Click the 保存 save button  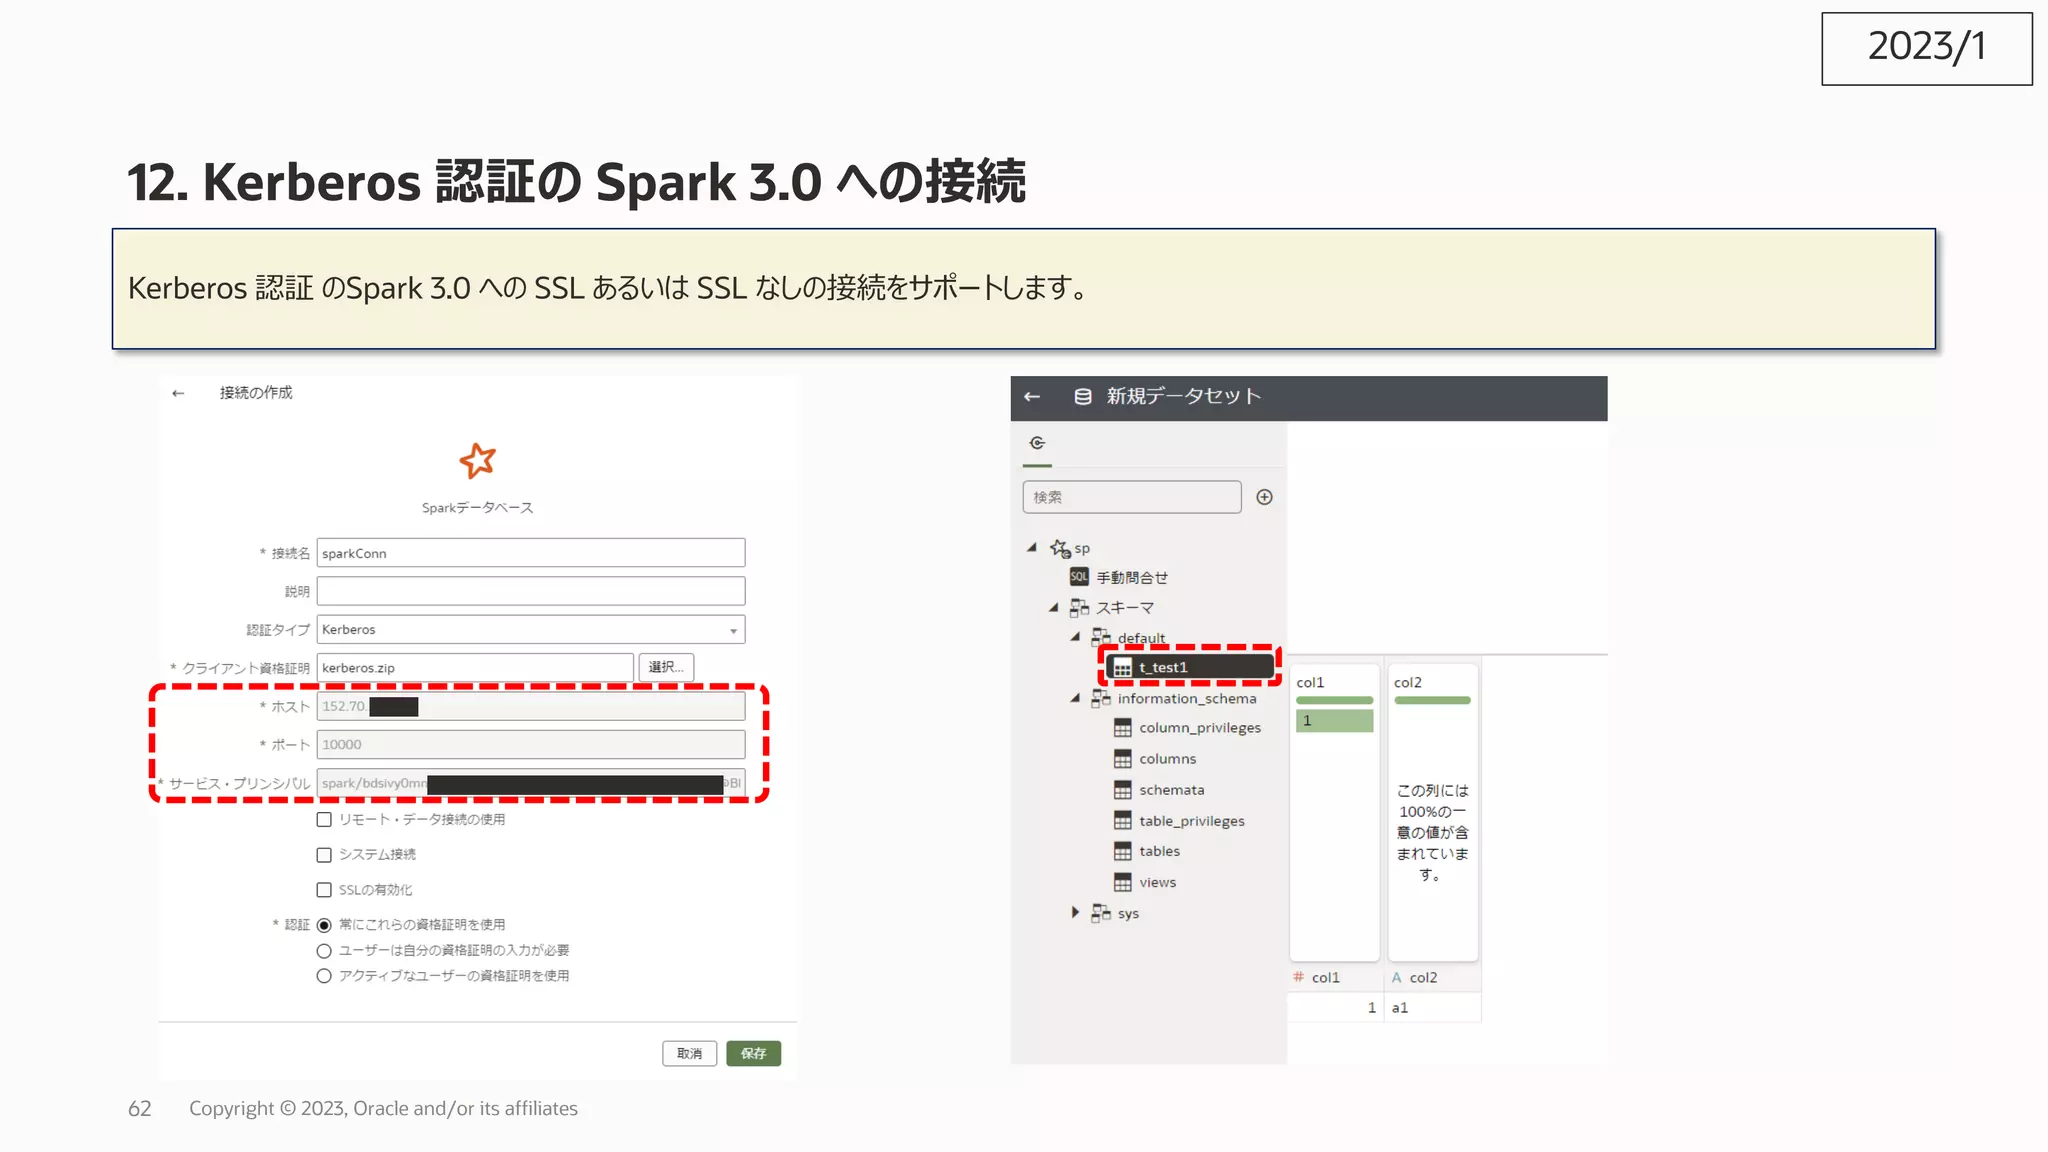754,1053
